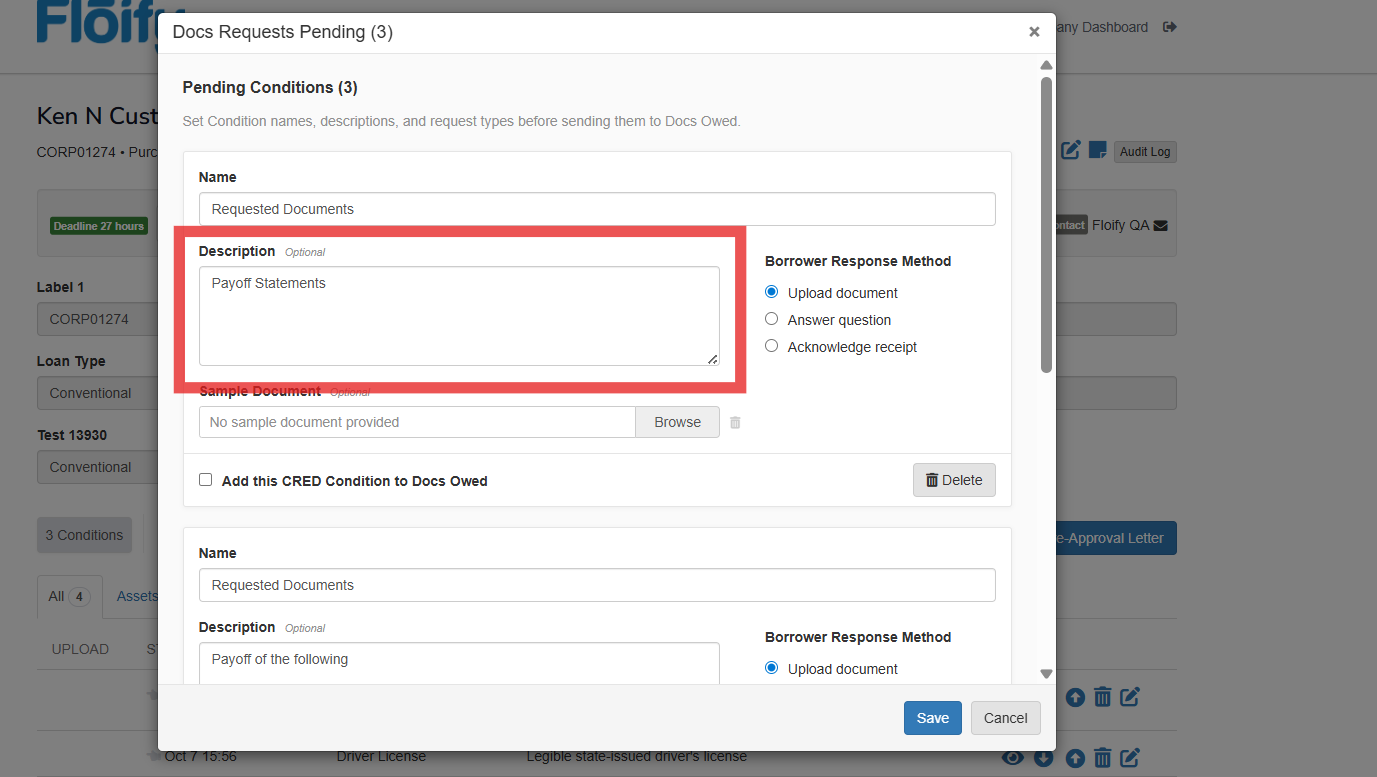Expand the Test 13930 dropdown
The height and width of the screenshot is (777, 1377).
pyautogui.click(x=97, y=467)
